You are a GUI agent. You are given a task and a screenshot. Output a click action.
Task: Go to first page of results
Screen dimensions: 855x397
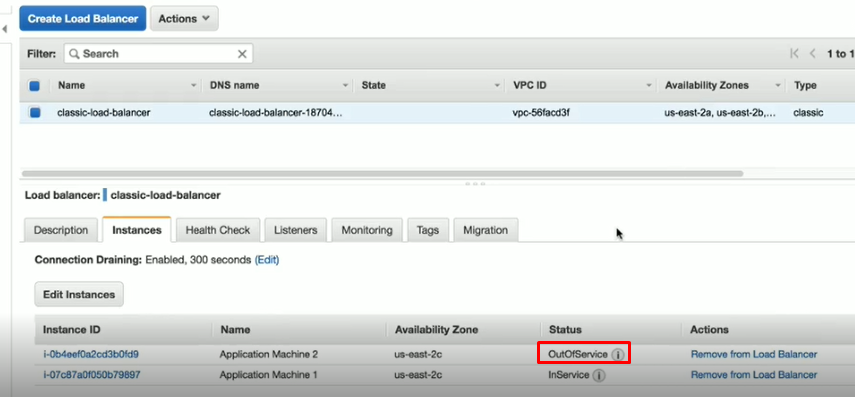(x=794, y=53)
